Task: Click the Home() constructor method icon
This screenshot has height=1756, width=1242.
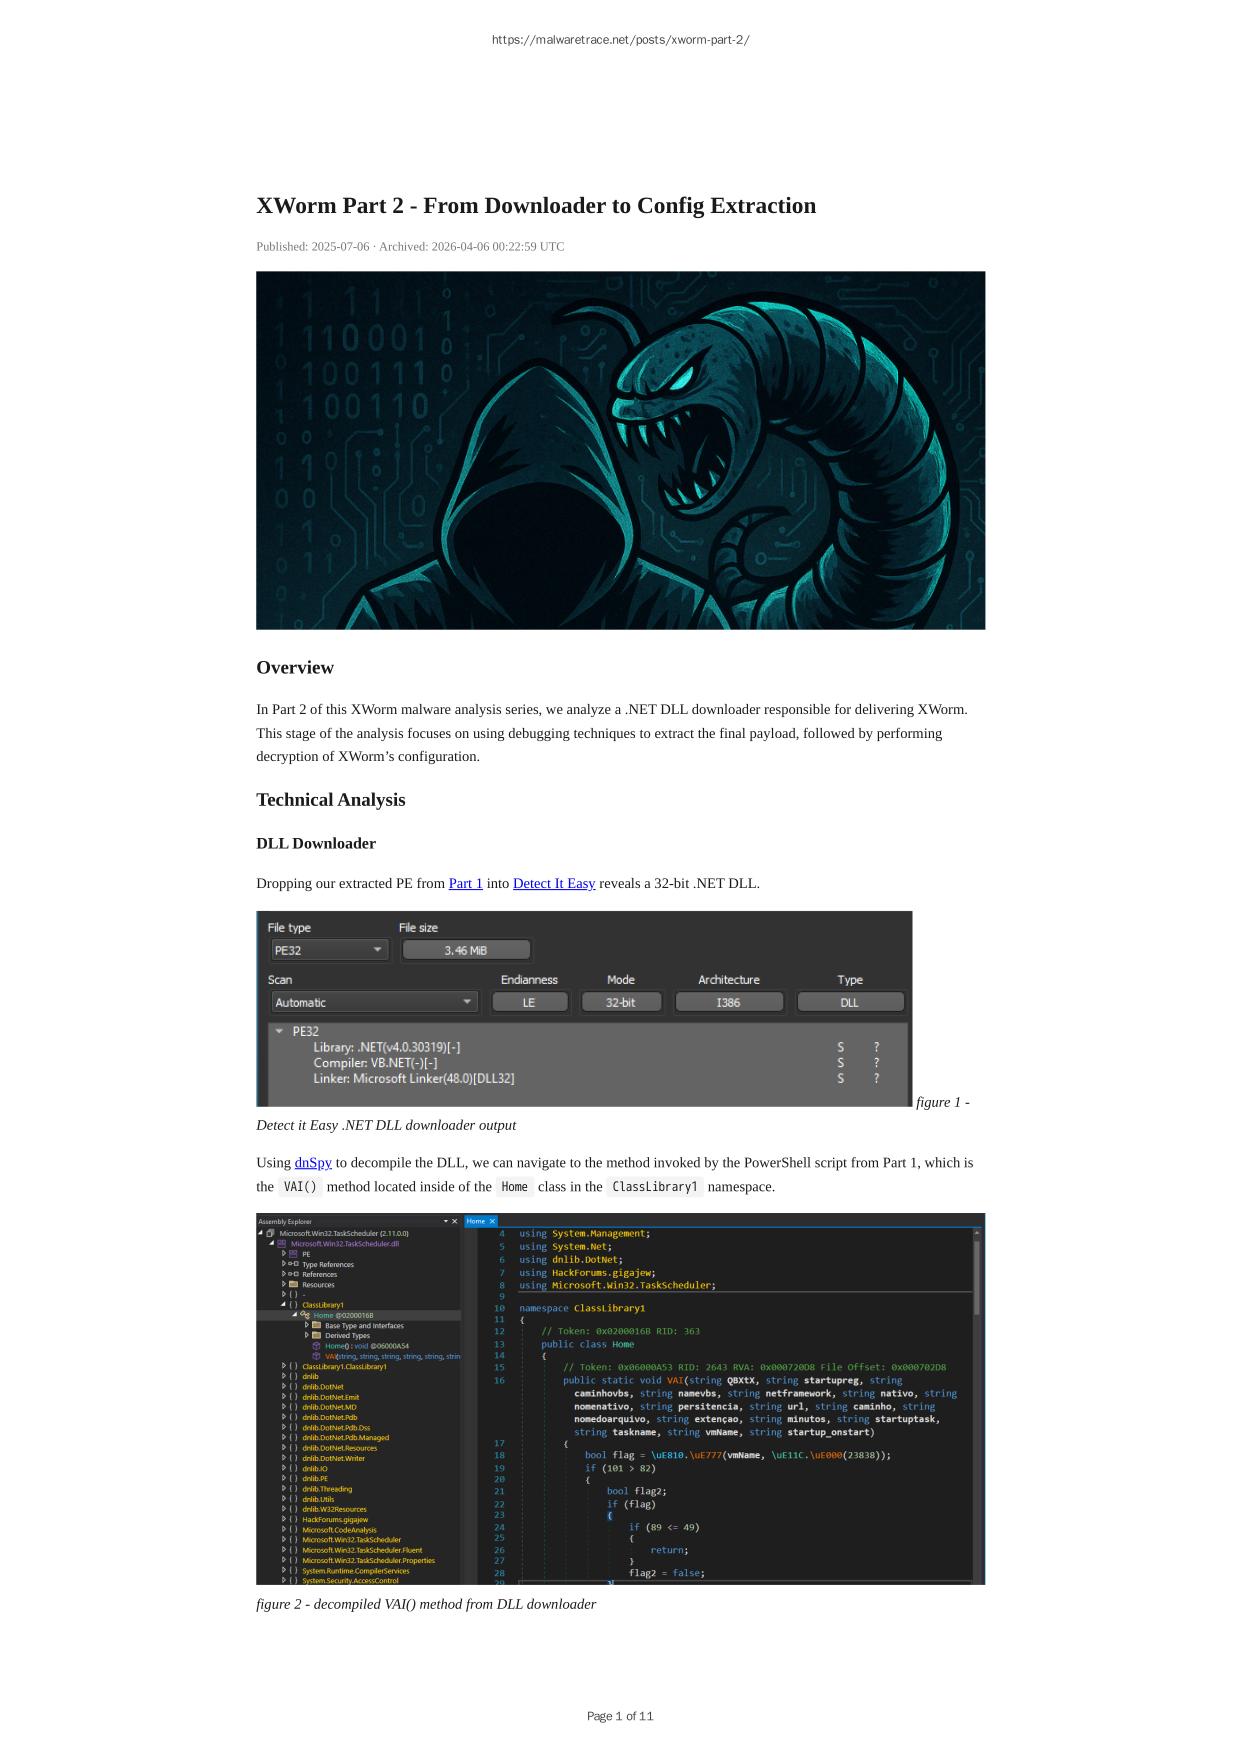Action: pos(316,1346)
